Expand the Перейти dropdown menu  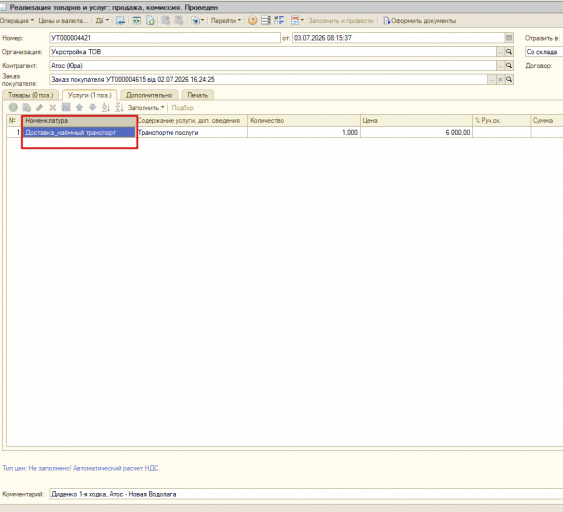pyautogui.click(x=226, y=21)
